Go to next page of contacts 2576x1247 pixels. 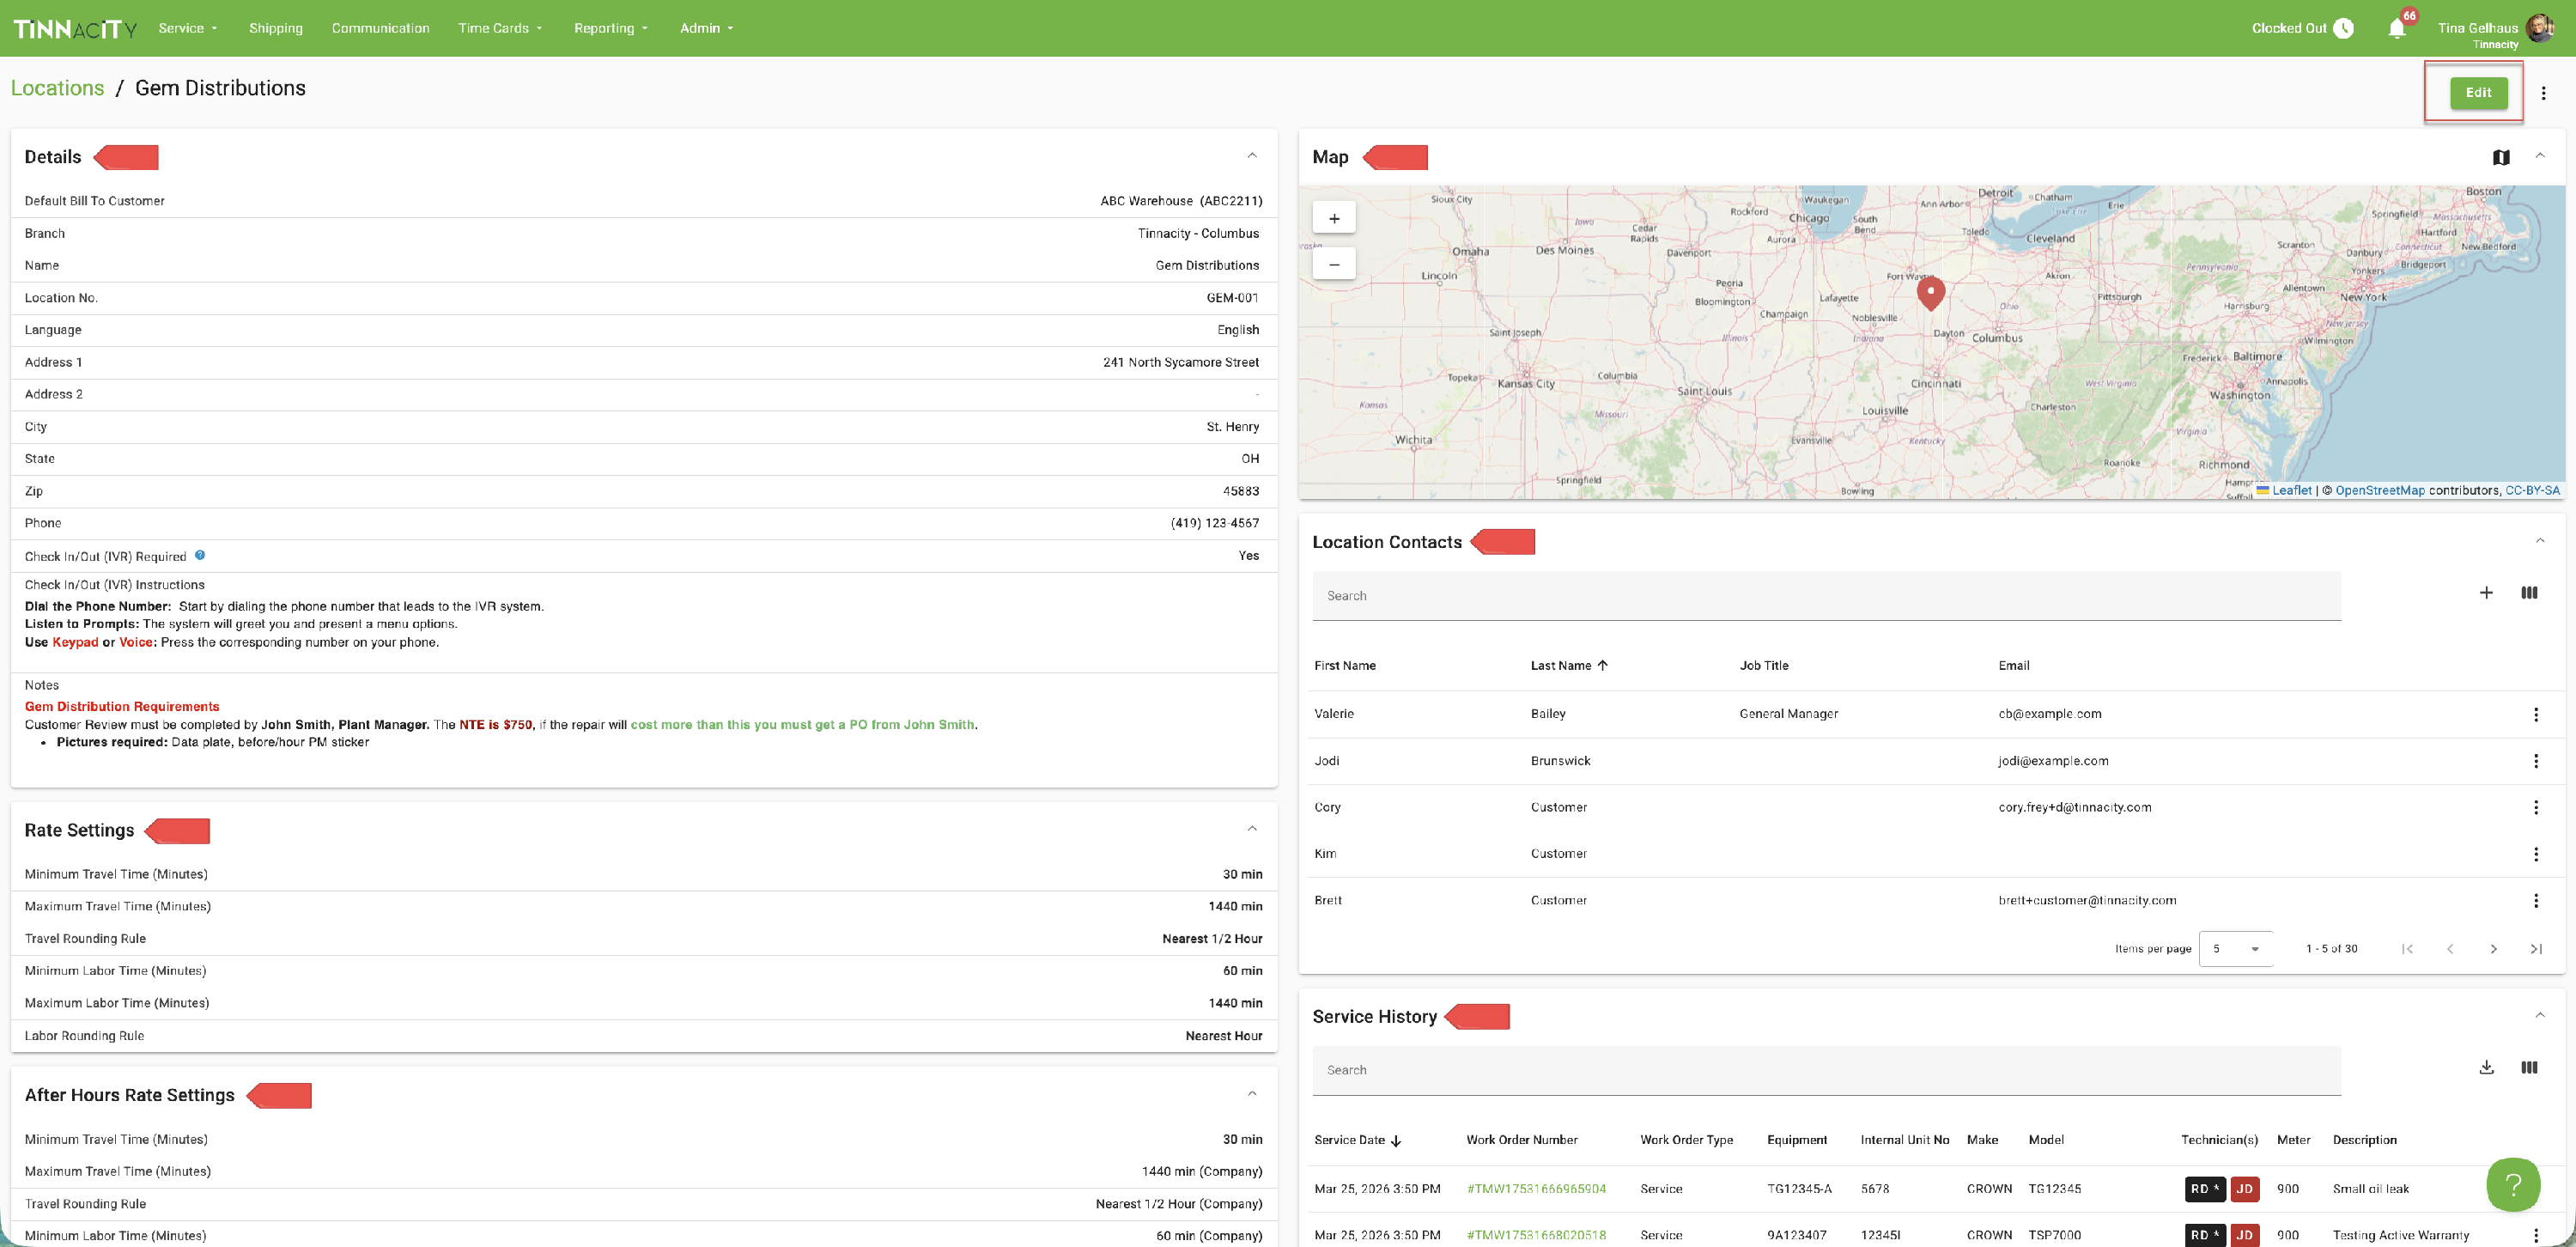point(2493,949)
